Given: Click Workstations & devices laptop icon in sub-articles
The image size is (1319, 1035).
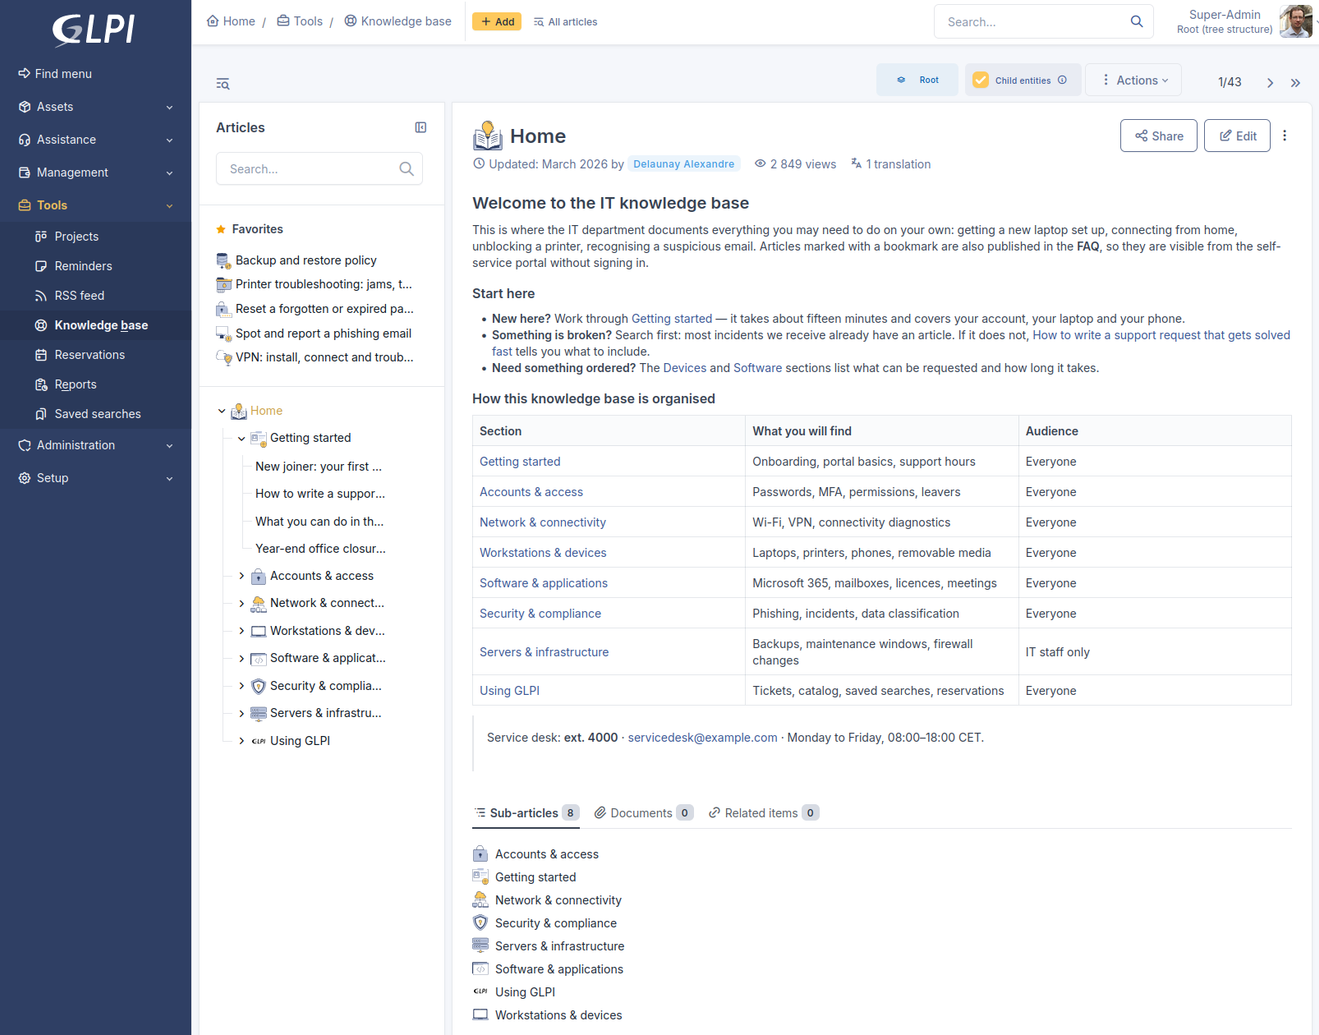Looking at the screenshot, I should 480,1014.
